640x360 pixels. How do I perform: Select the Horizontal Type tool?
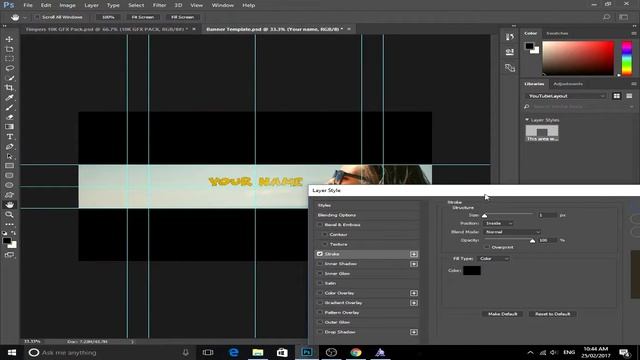point(9,137)
